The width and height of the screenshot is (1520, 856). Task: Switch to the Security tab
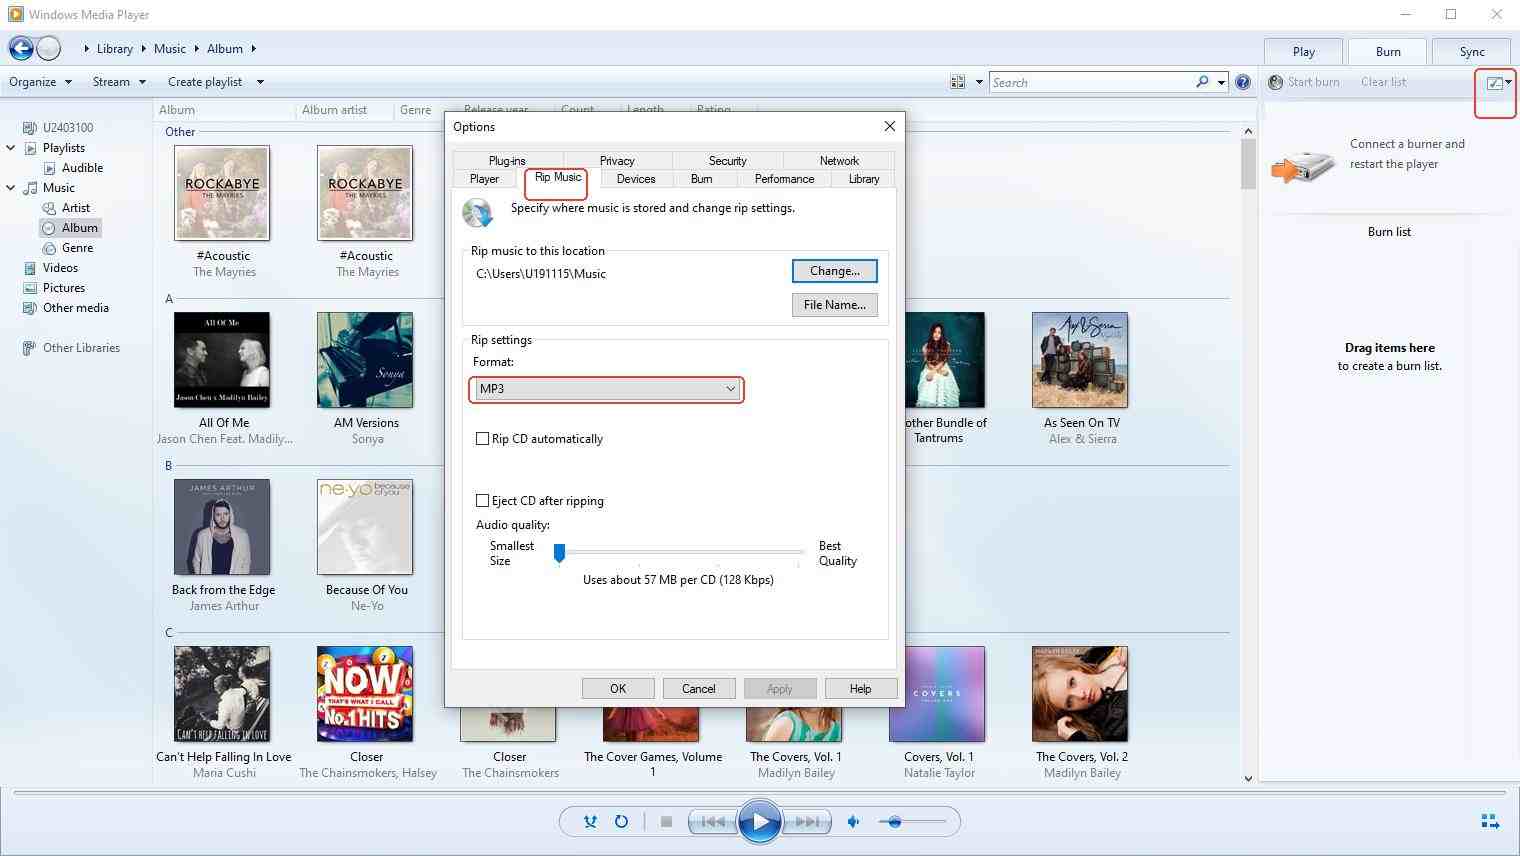pyautogui.click(x=727, y=160)
